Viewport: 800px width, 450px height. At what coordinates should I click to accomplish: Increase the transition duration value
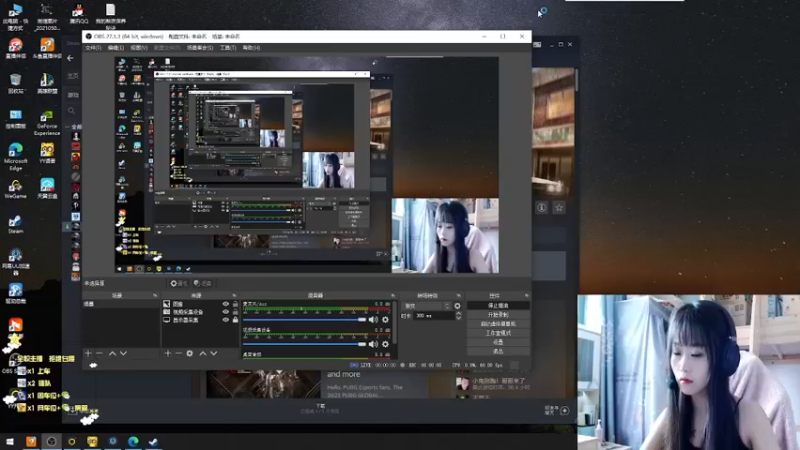tap(458, 314)
